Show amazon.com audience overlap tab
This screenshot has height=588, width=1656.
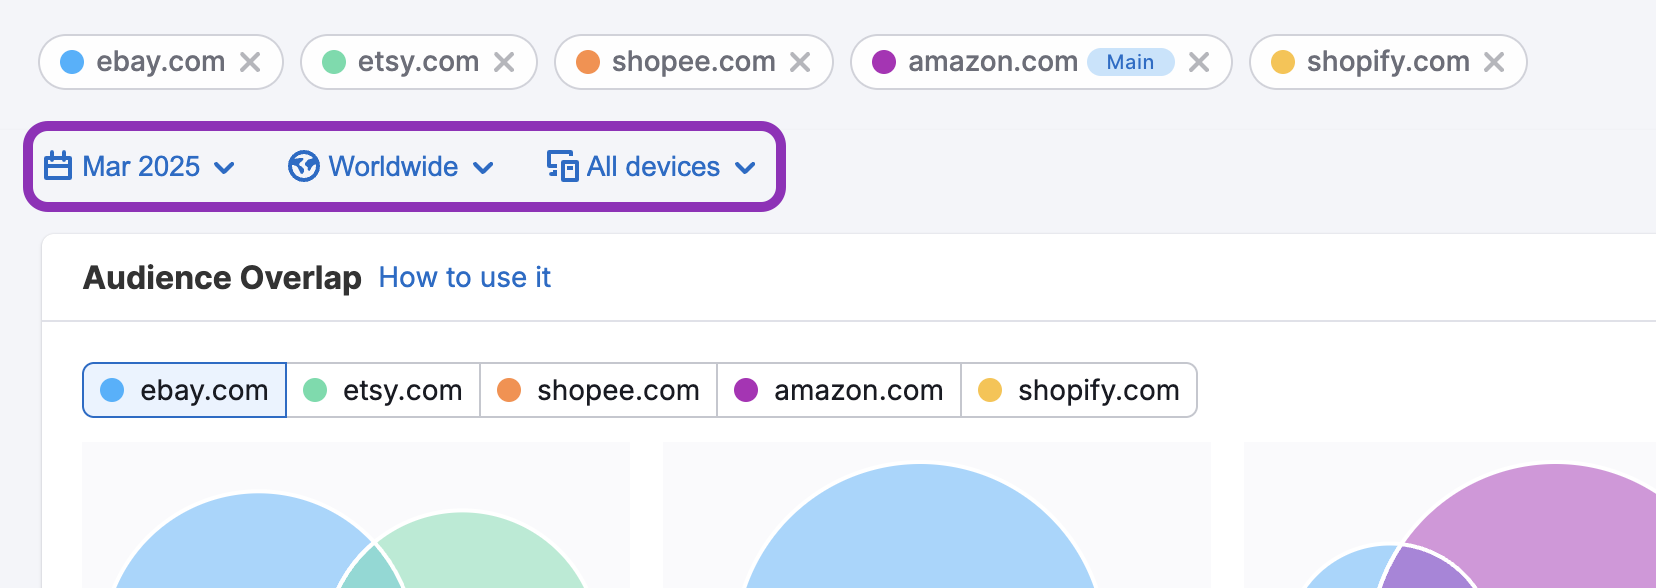pyautogui.click(x=839, y=390)
